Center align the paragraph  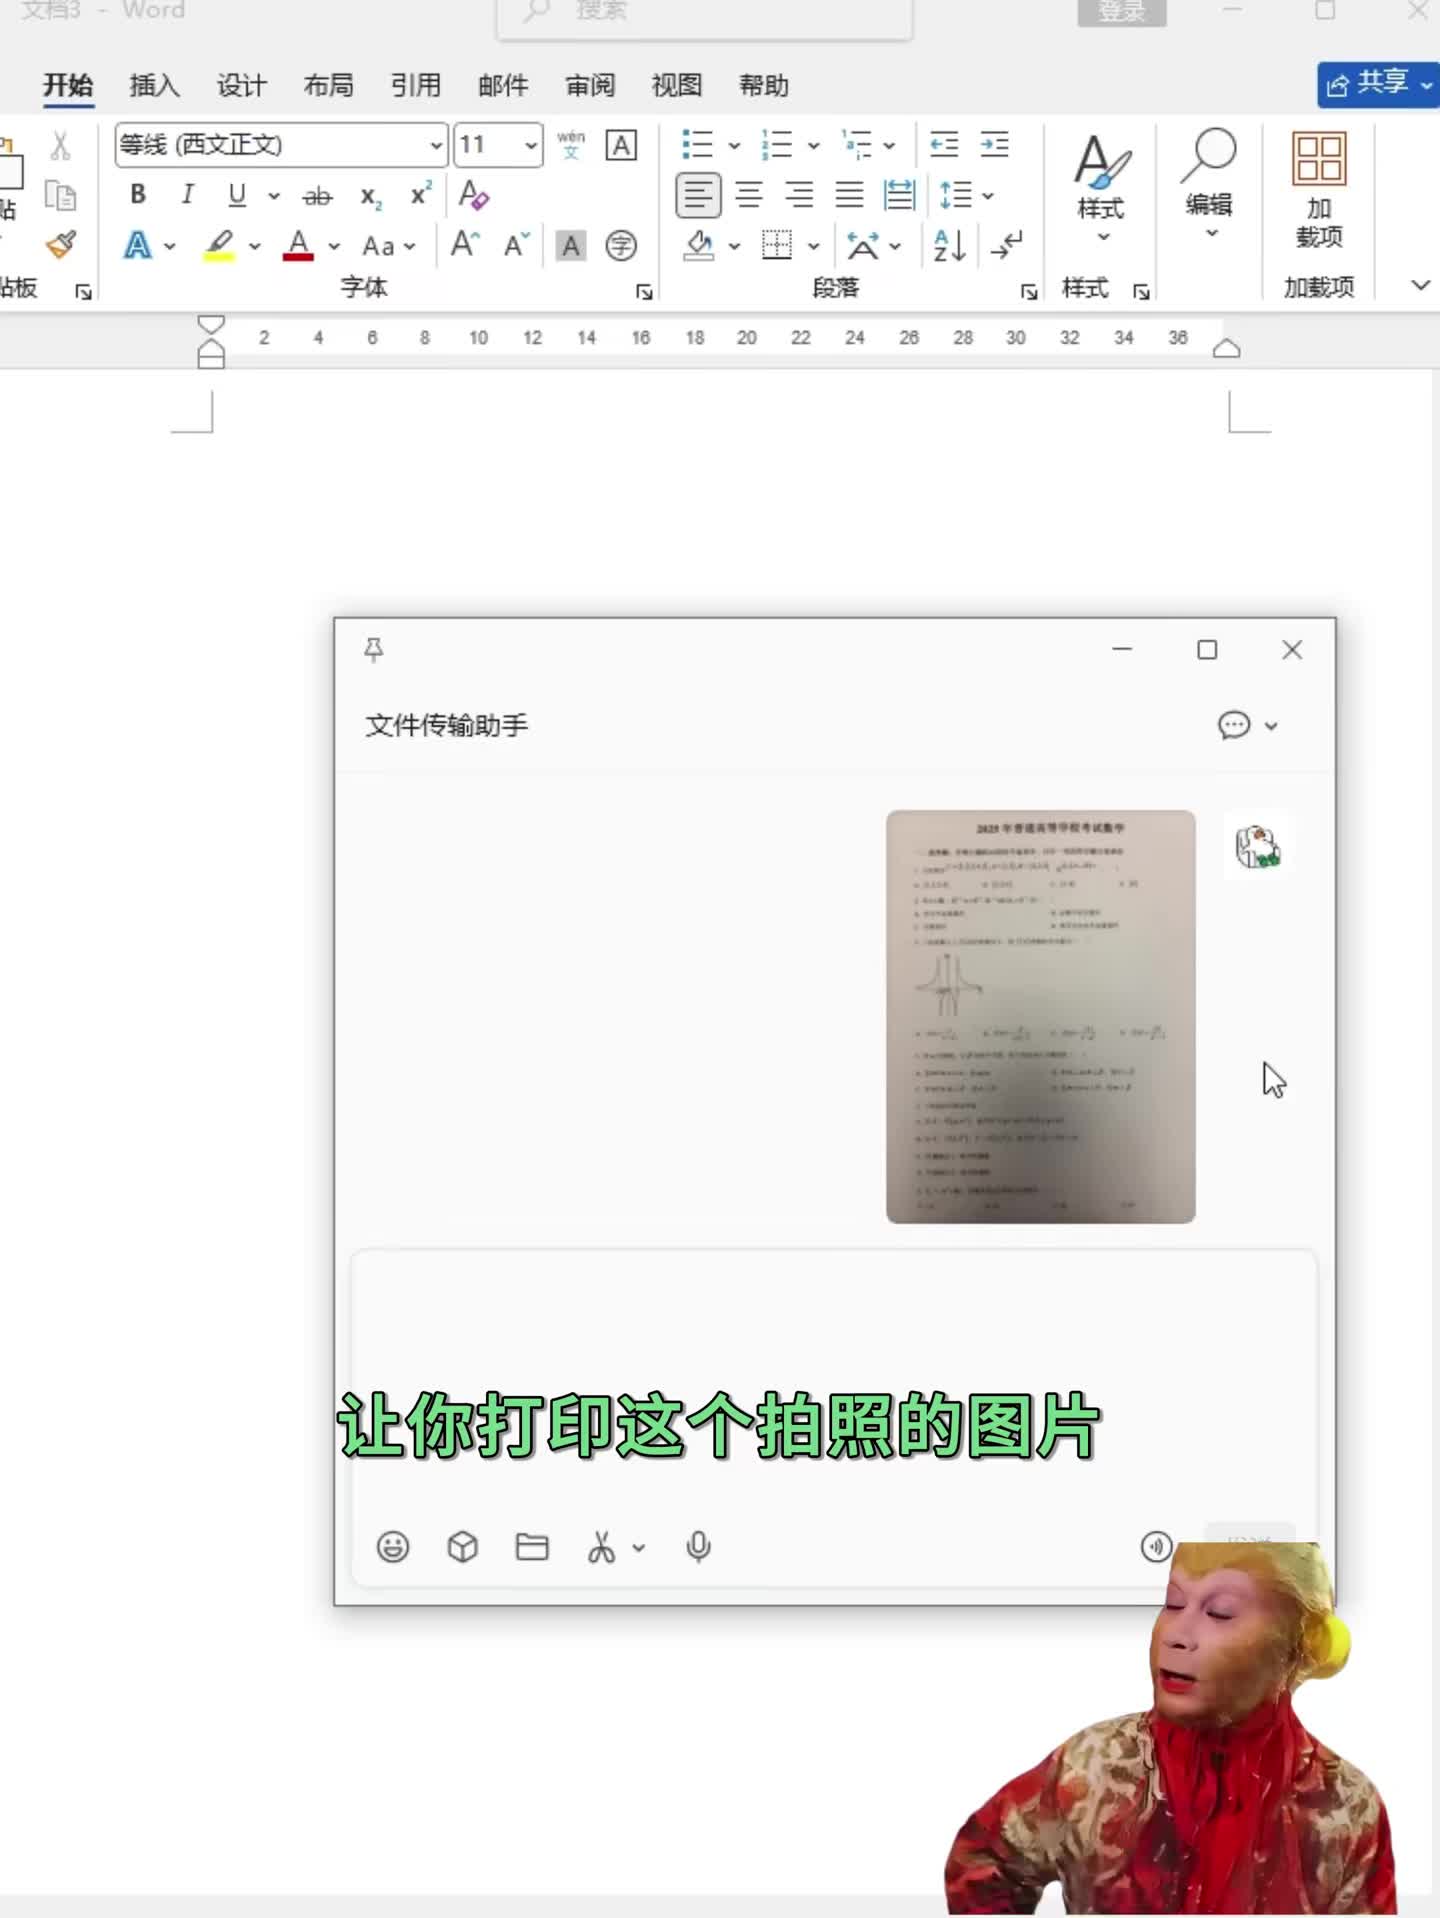click(749, 195)
